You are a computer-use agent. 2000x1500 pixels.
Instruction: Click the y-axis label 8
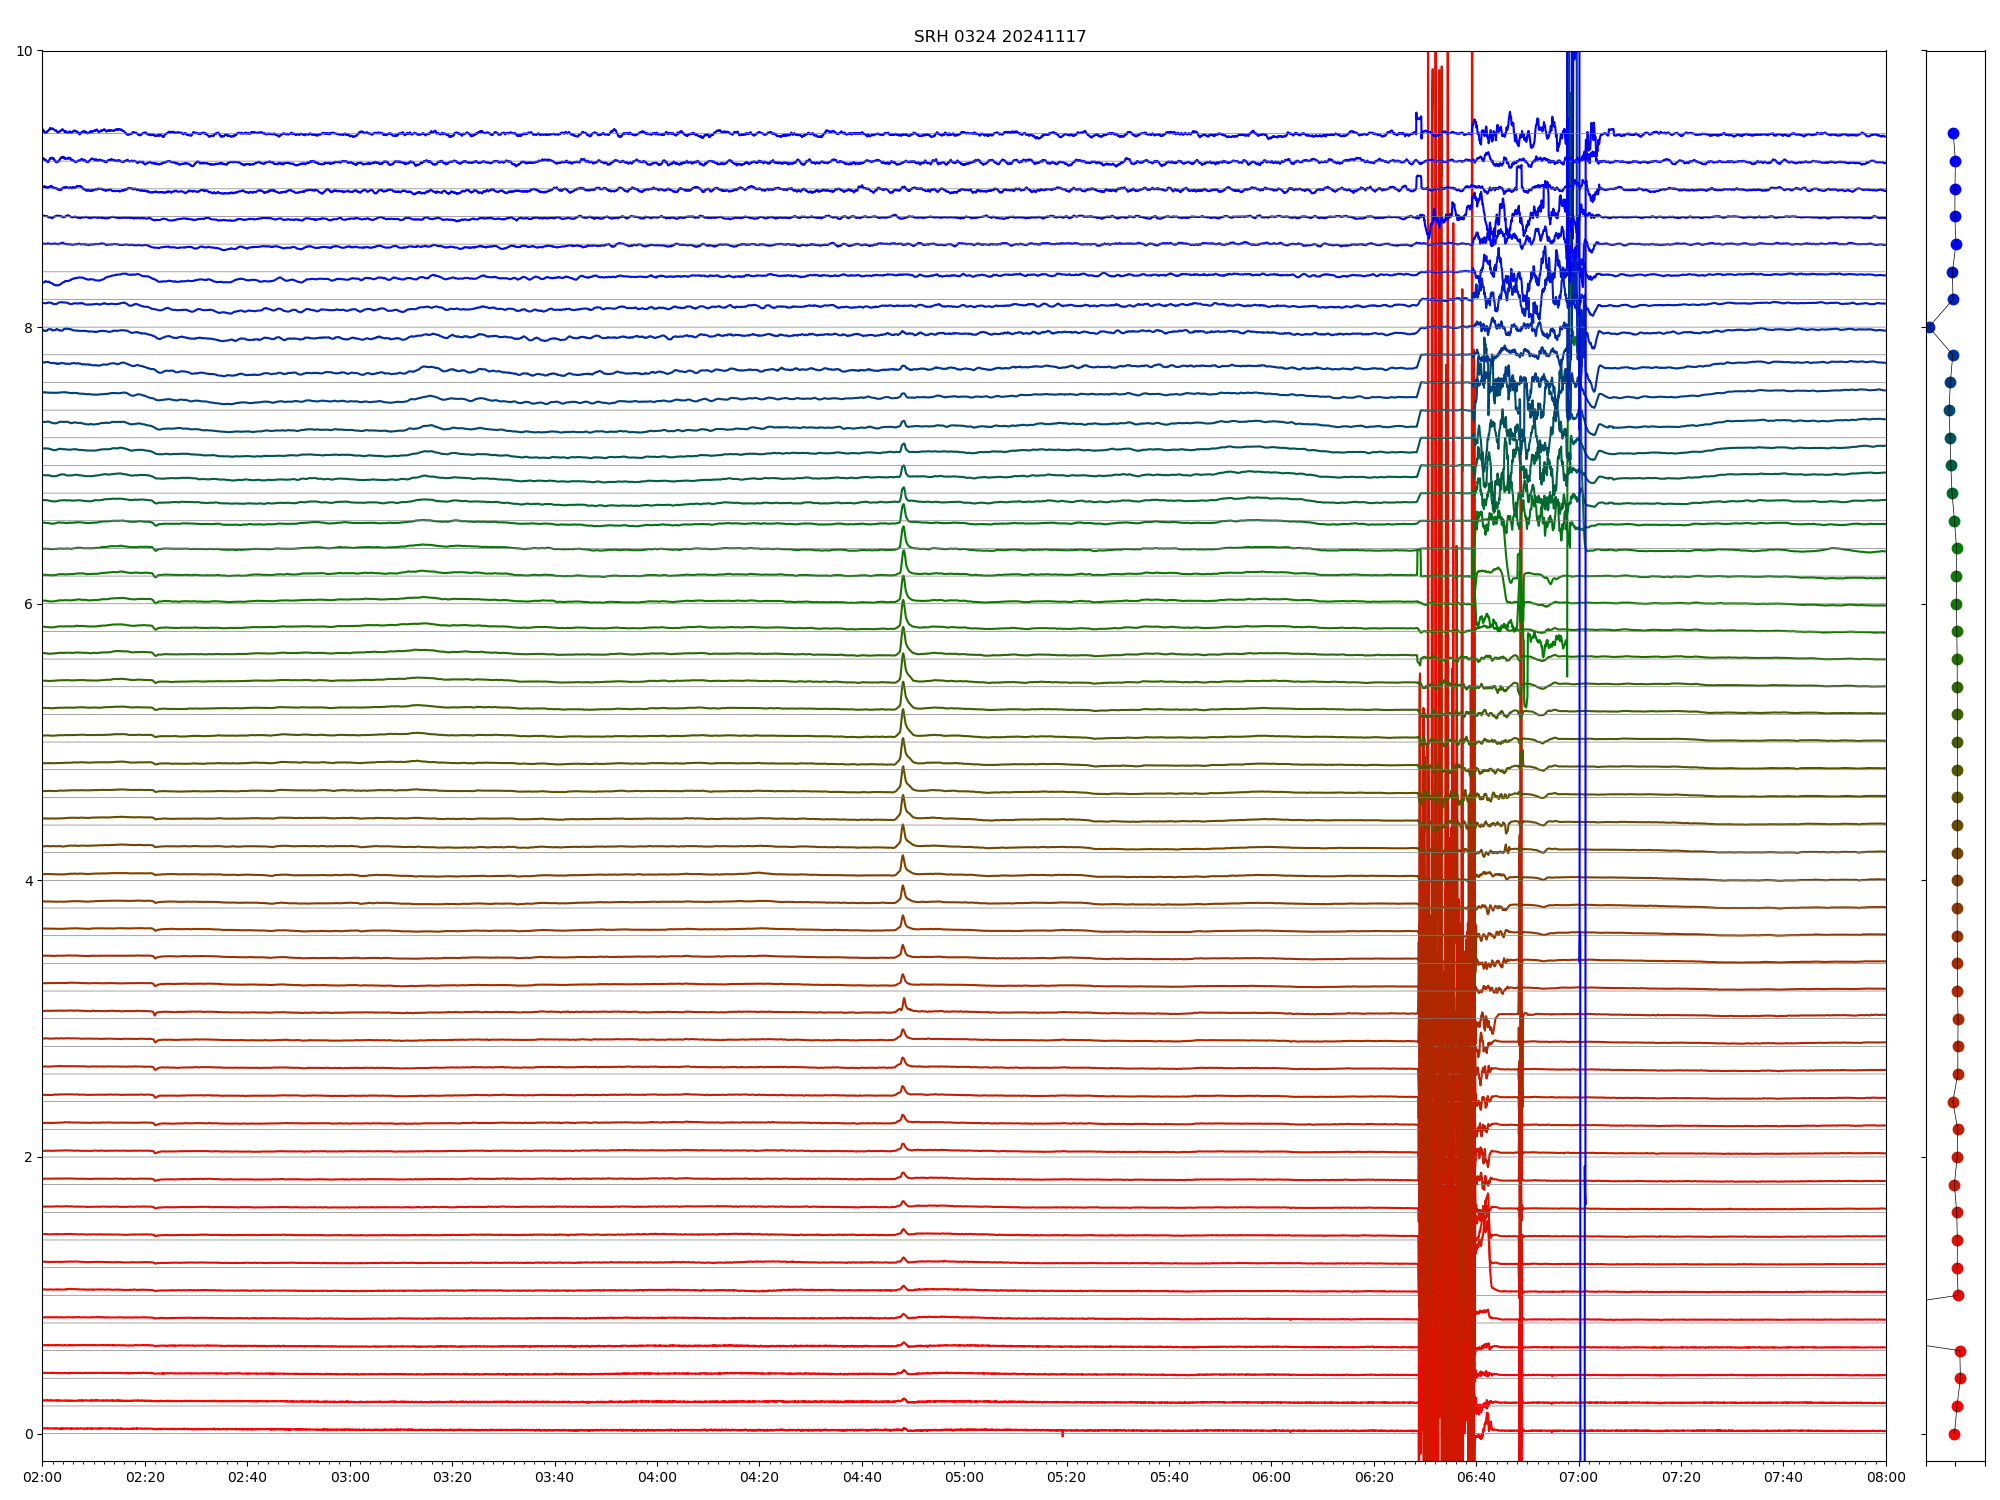[29, 327]
